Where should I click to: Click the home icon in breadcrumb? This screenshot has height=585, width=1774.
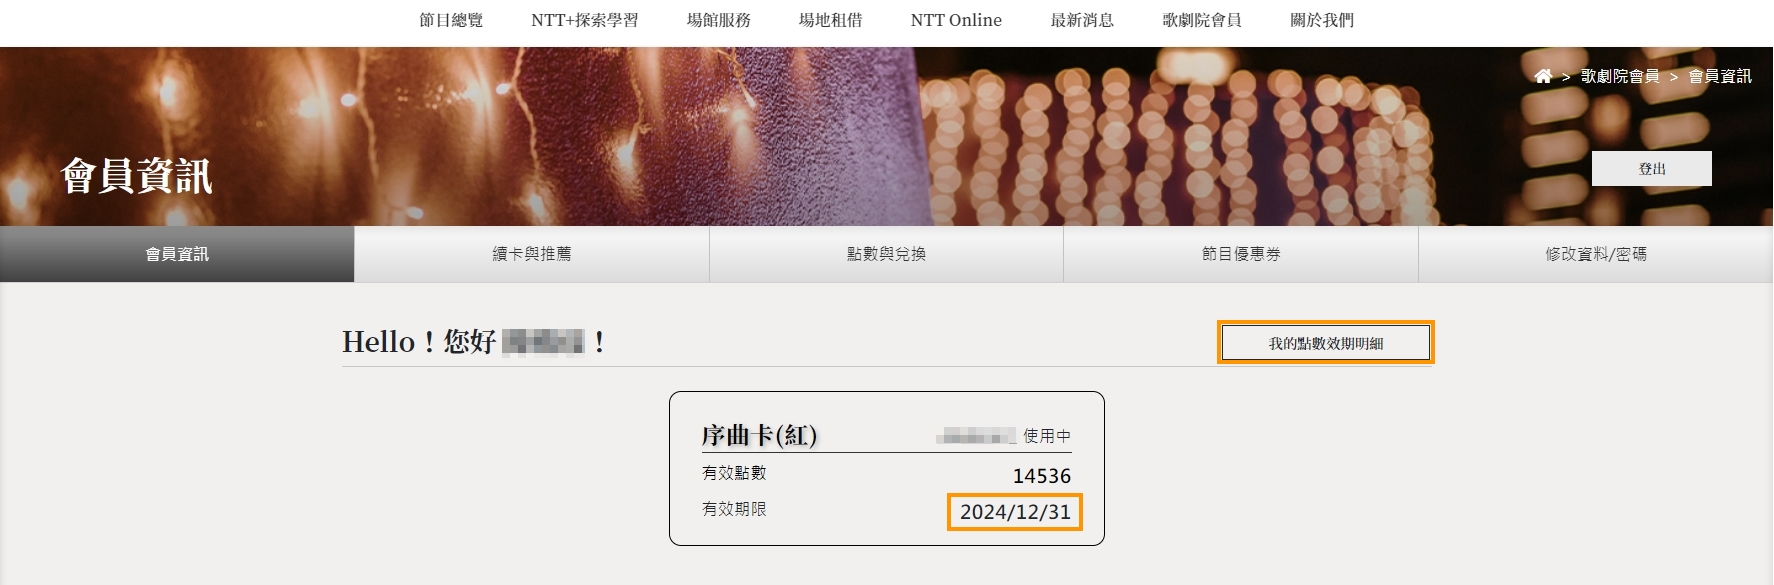point(1543,76)
